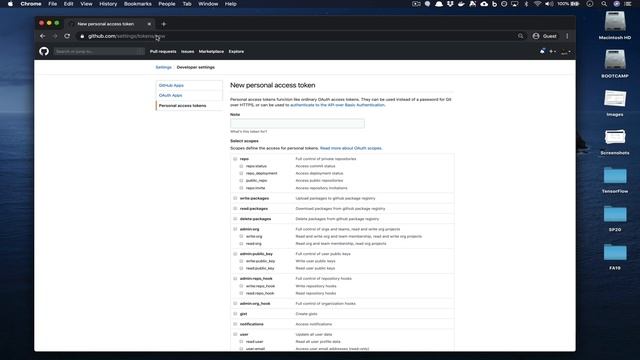The width and height of the screenshot is (640, 360).
Task: Check the read:packages scope
Action: coord(235,209)
